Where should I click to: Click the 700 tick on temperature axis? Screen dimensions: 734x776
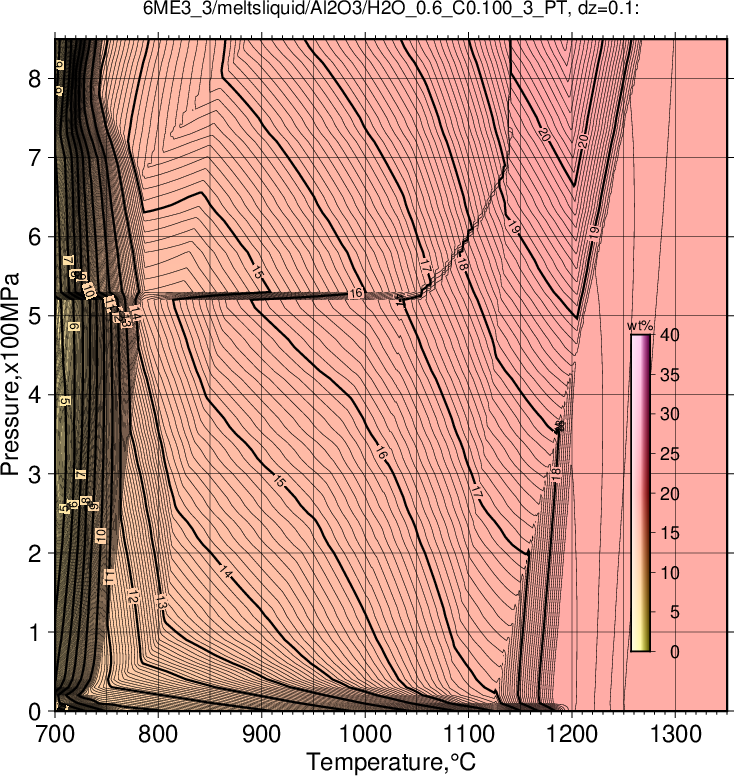click(x=54, y=734)
